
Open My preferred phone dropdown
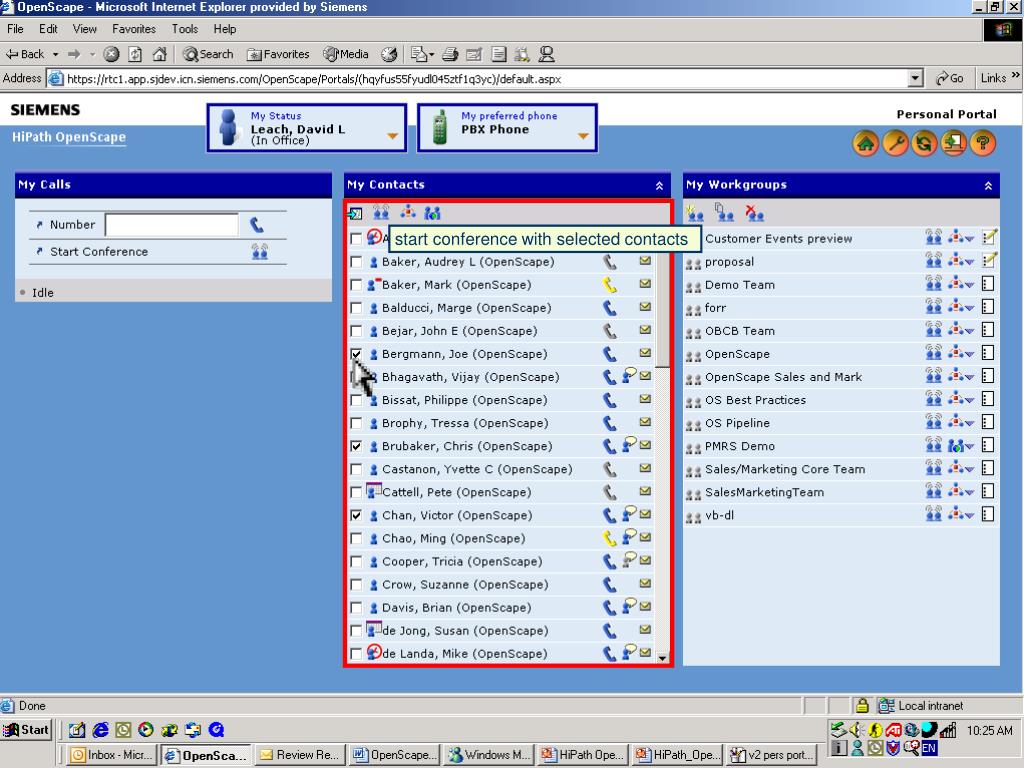click(x=583, y=137)
